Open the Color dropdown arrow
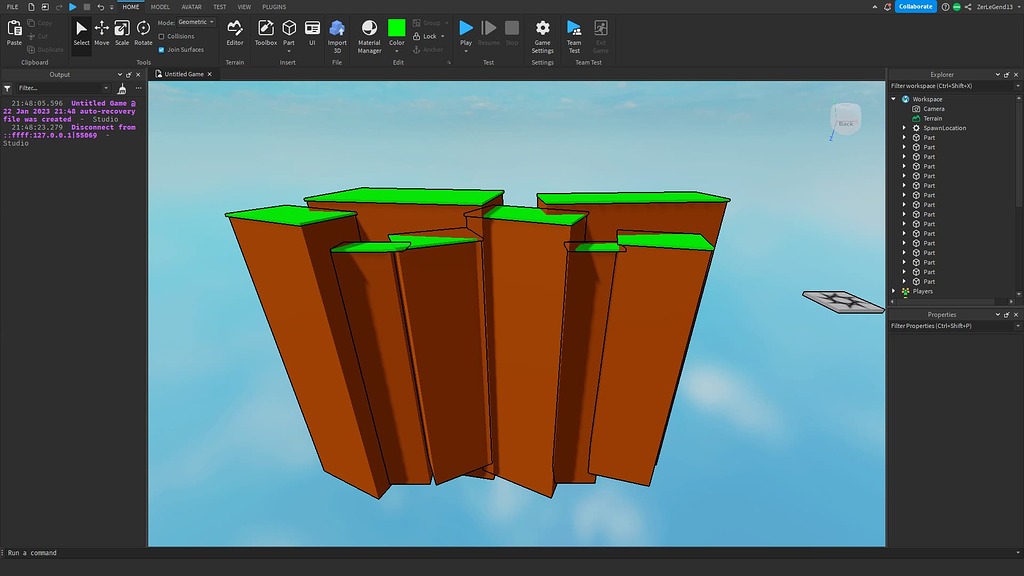 (396, 51)
